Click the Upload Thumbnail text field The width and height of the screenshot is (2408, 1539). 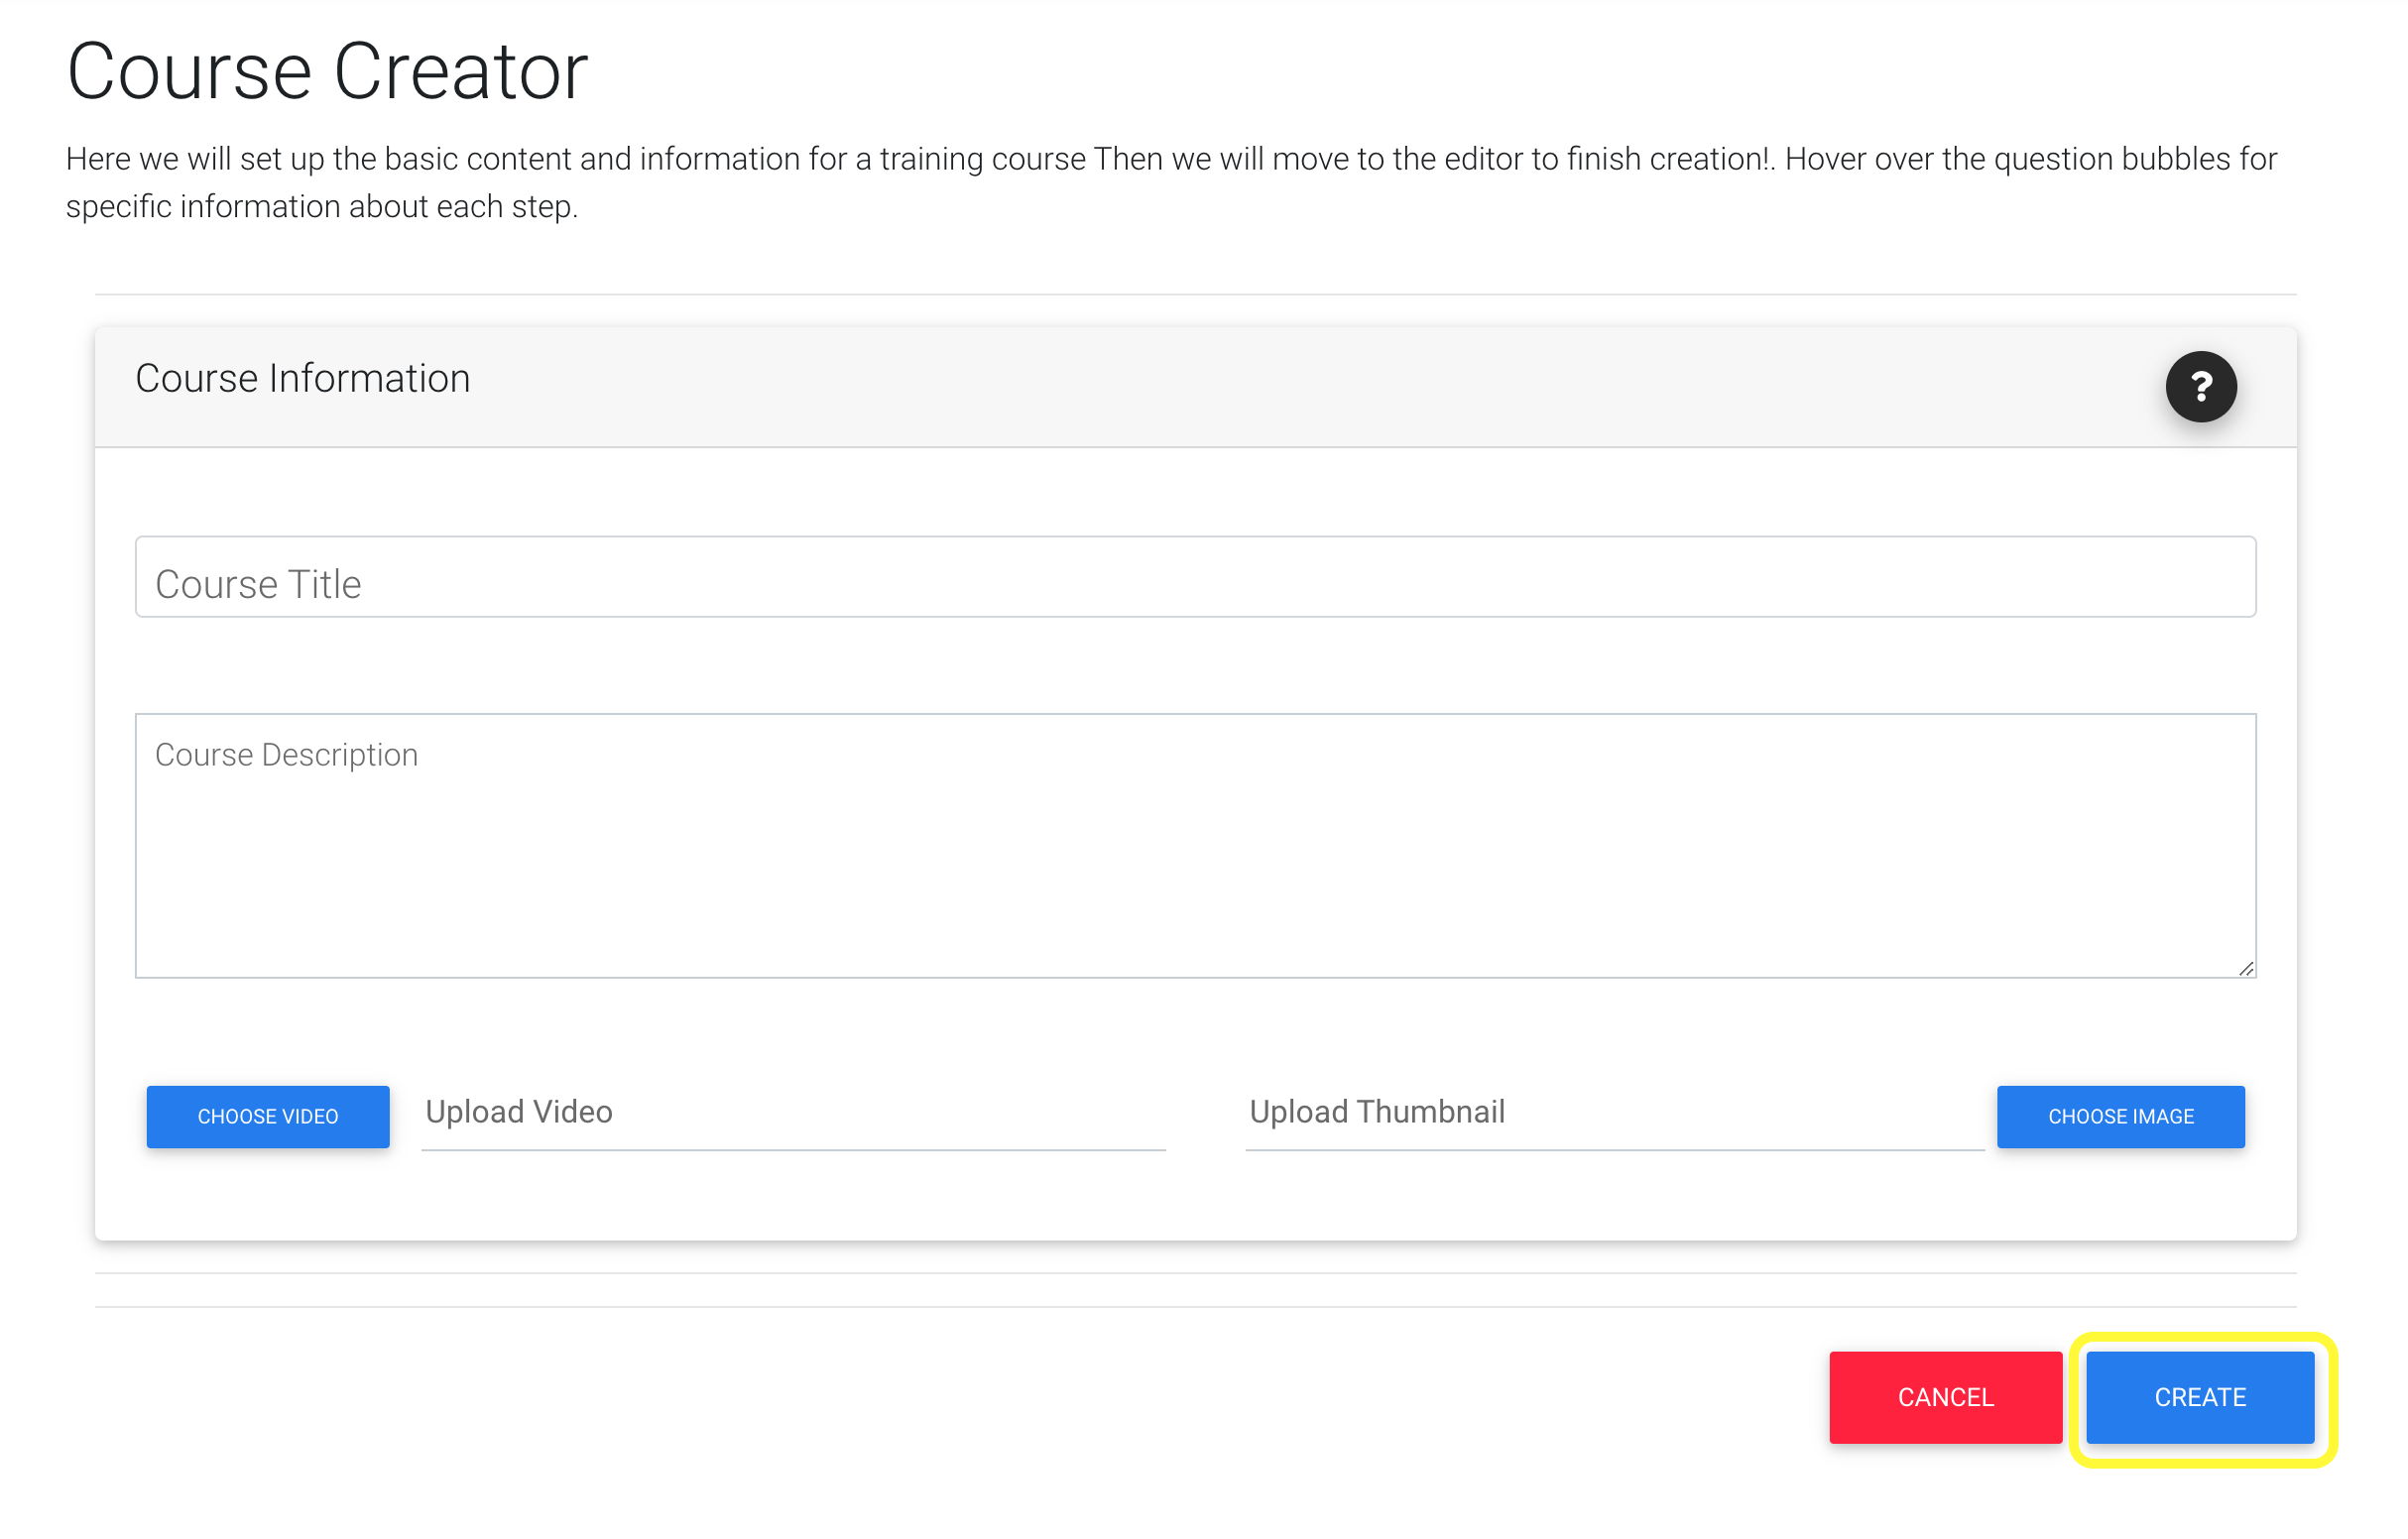(x=1613, y=1112)
